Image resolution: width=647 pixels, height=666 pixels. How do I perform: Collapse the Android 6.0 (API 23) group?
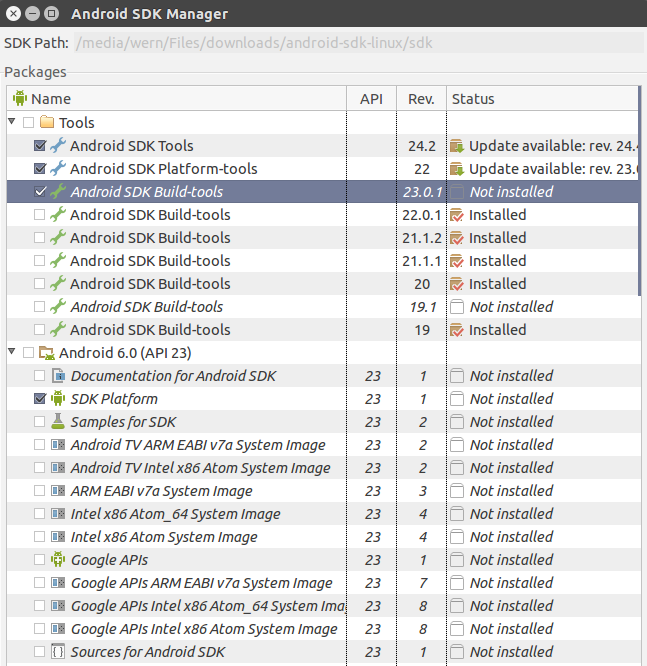tap(12, 352)
